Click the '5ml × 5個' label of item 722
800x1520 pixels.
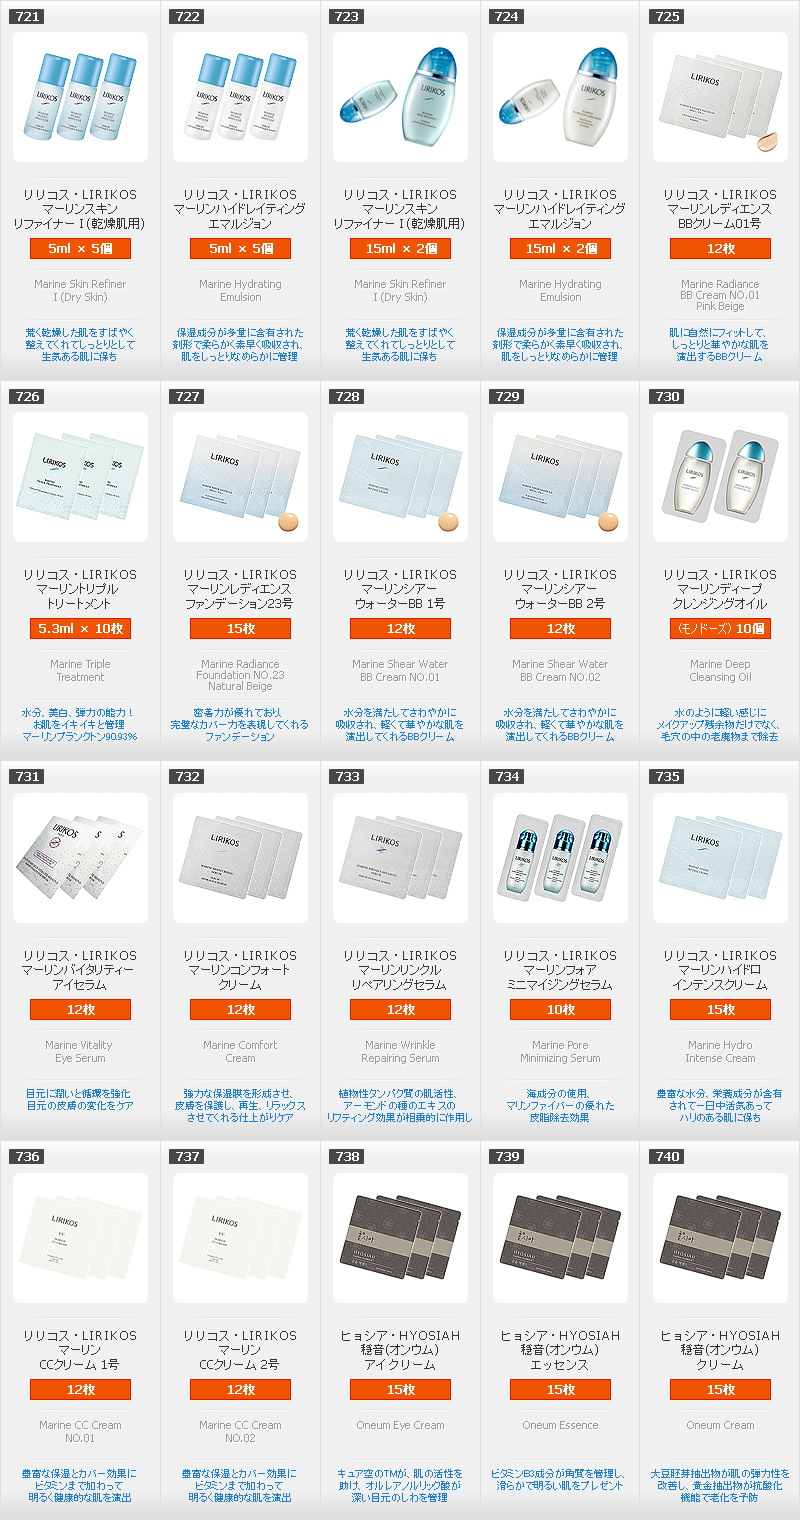tap(240, 248)
